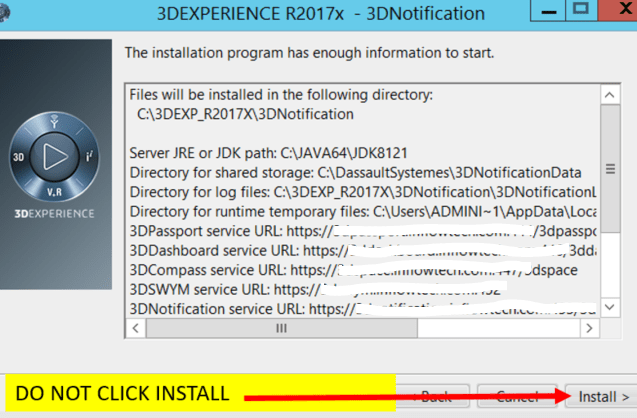Click the 3DEXPERIENCE label under the compass
The width and height of the screenshot is (637, 418).
click(x=54, y=214)
